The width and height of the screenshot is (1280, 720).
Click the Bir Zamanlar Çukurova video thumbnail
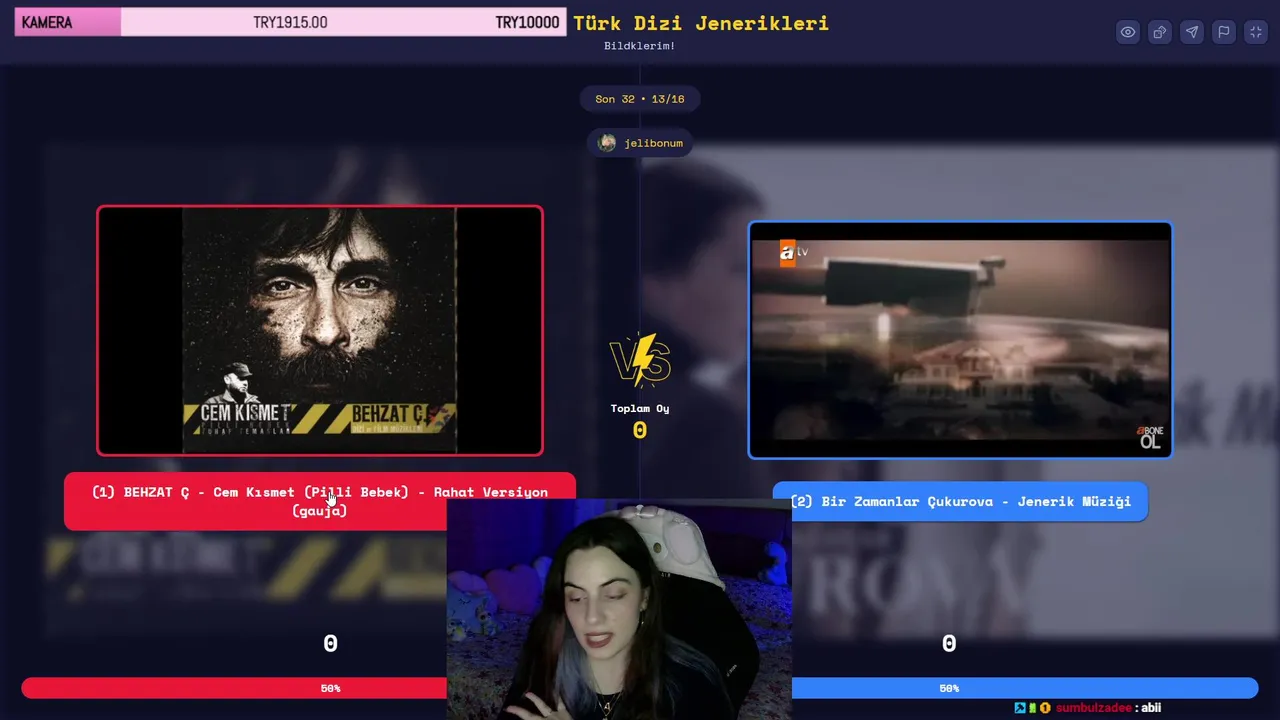click(960, 340)
